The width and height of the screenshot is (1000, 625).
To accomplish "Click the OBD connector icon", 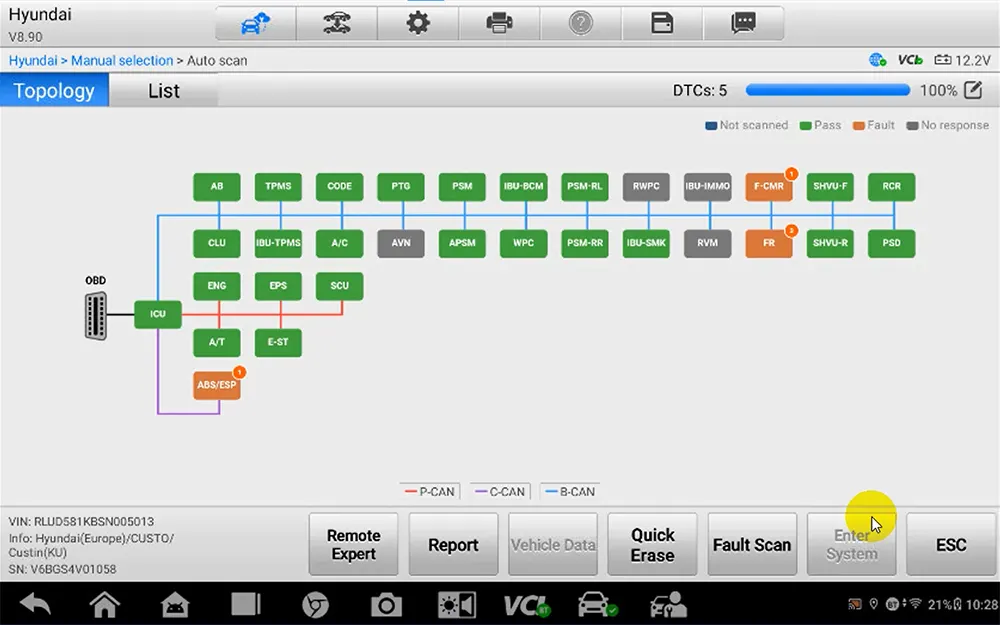I will tap(96, 316).
